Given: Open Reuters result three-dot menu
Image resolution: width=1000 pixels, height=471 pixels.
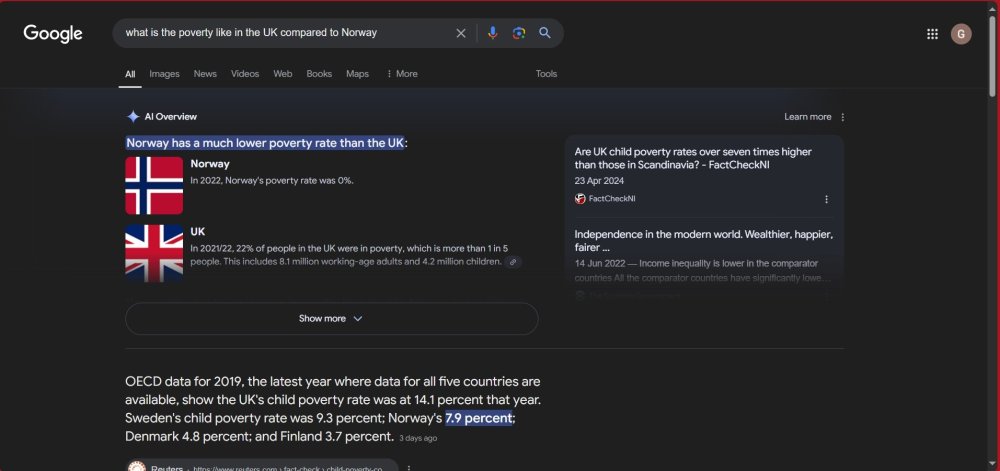Looking at the screenshot, I should coord(409,468).
